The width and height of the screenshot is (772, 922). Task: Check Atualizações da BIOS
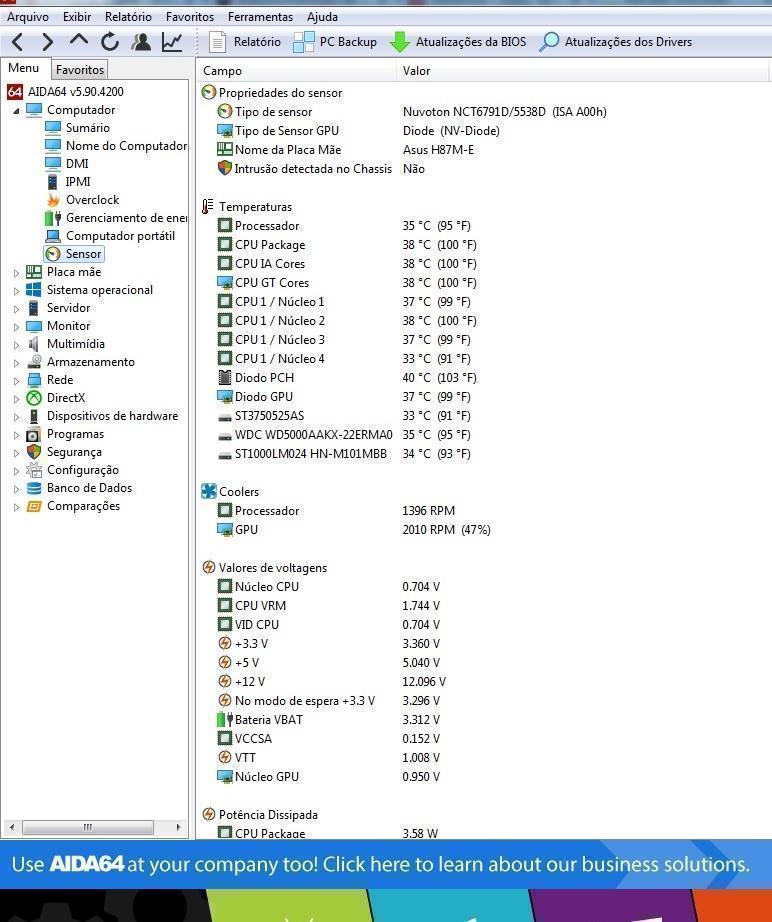(458, 42)
